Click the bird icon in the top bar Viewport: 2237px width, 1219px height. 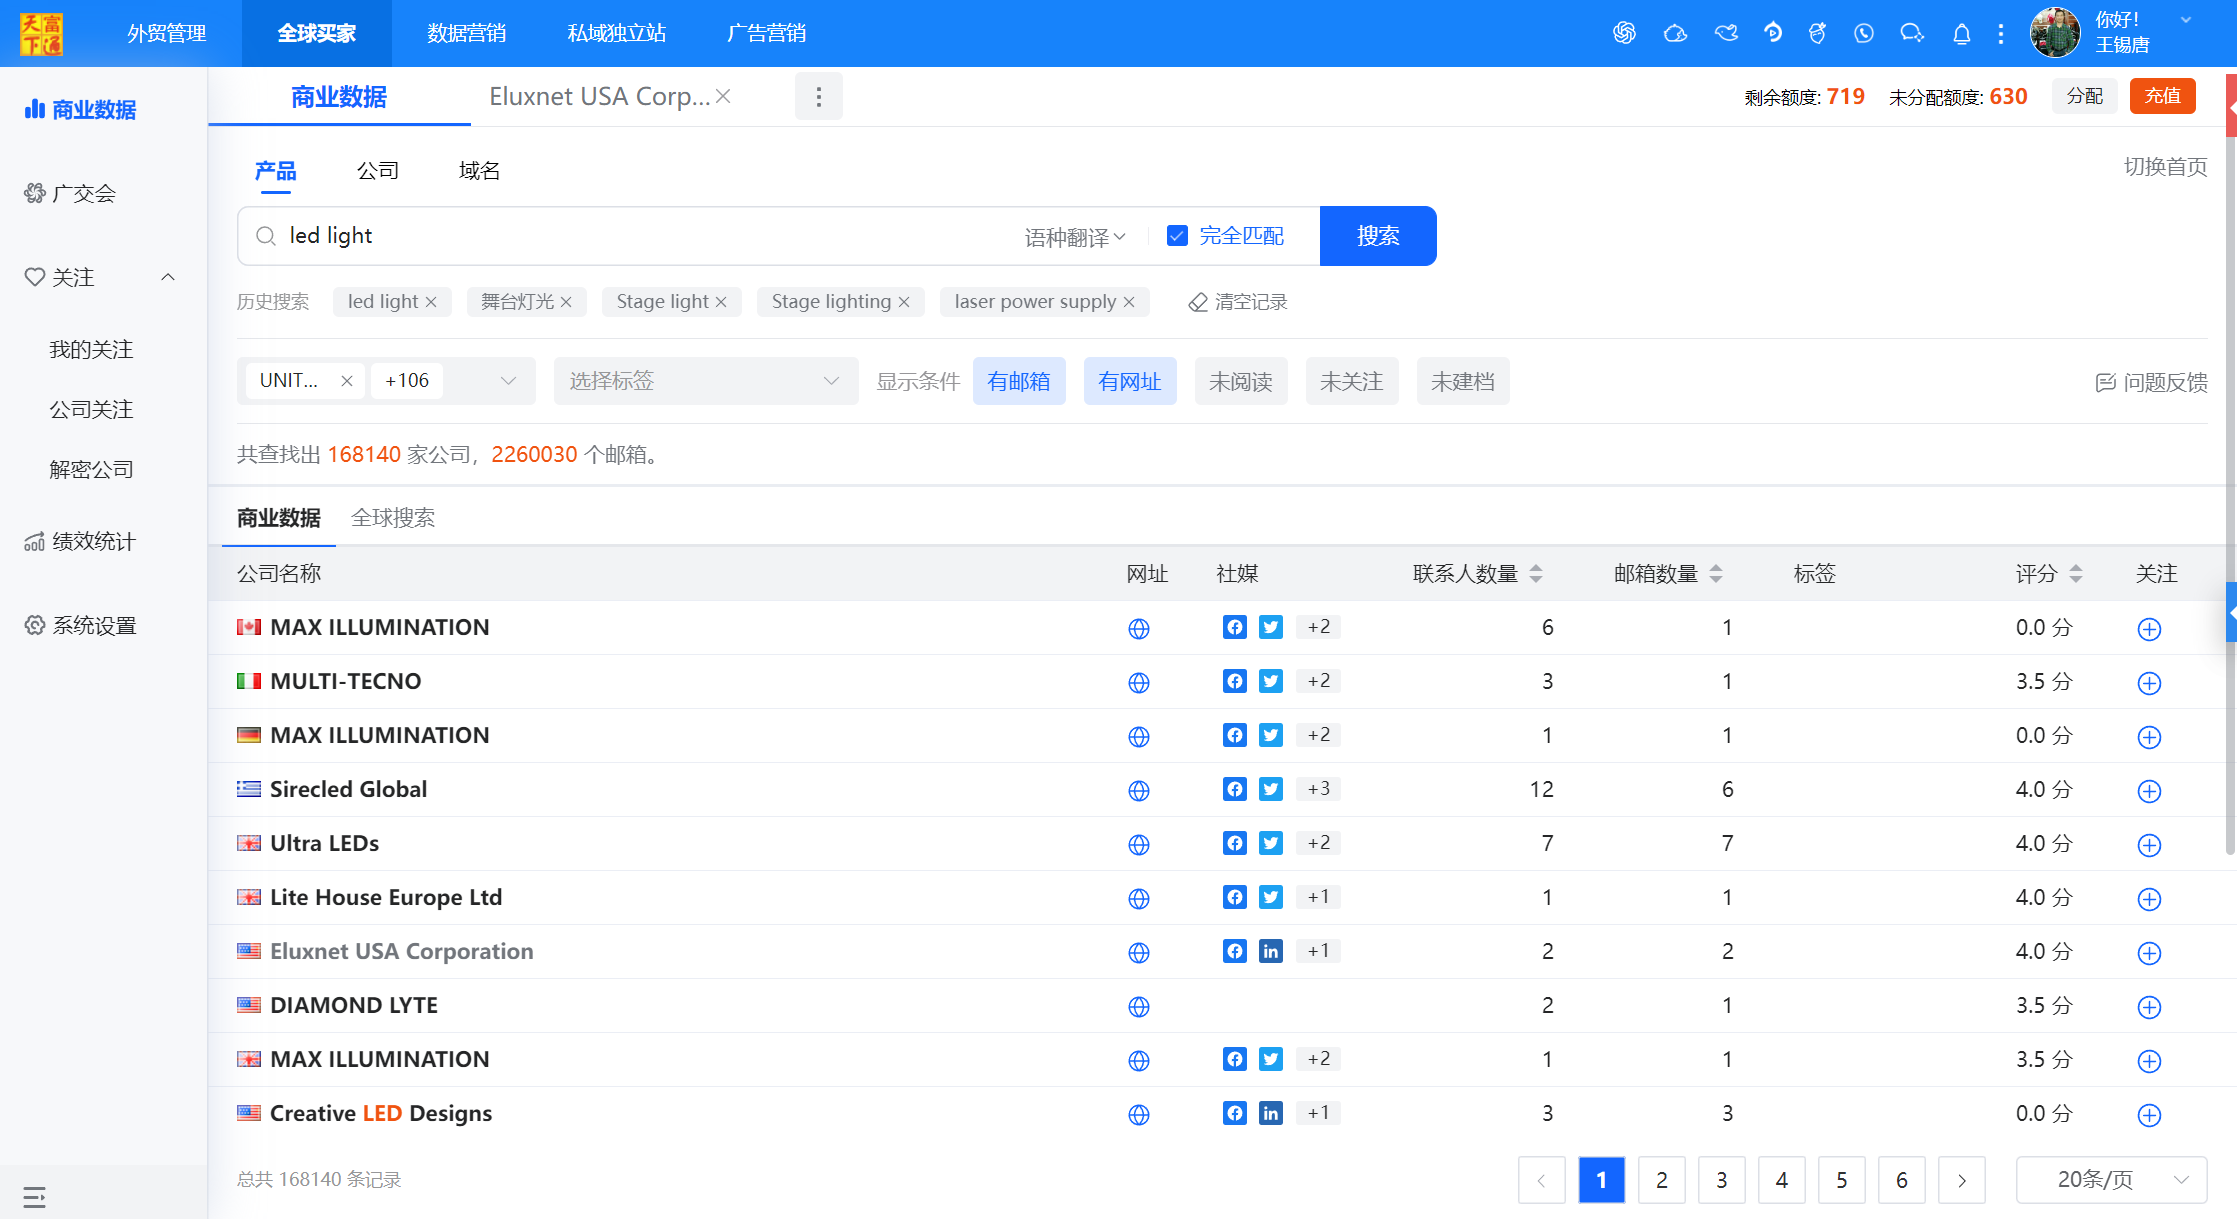(1726, 33)
